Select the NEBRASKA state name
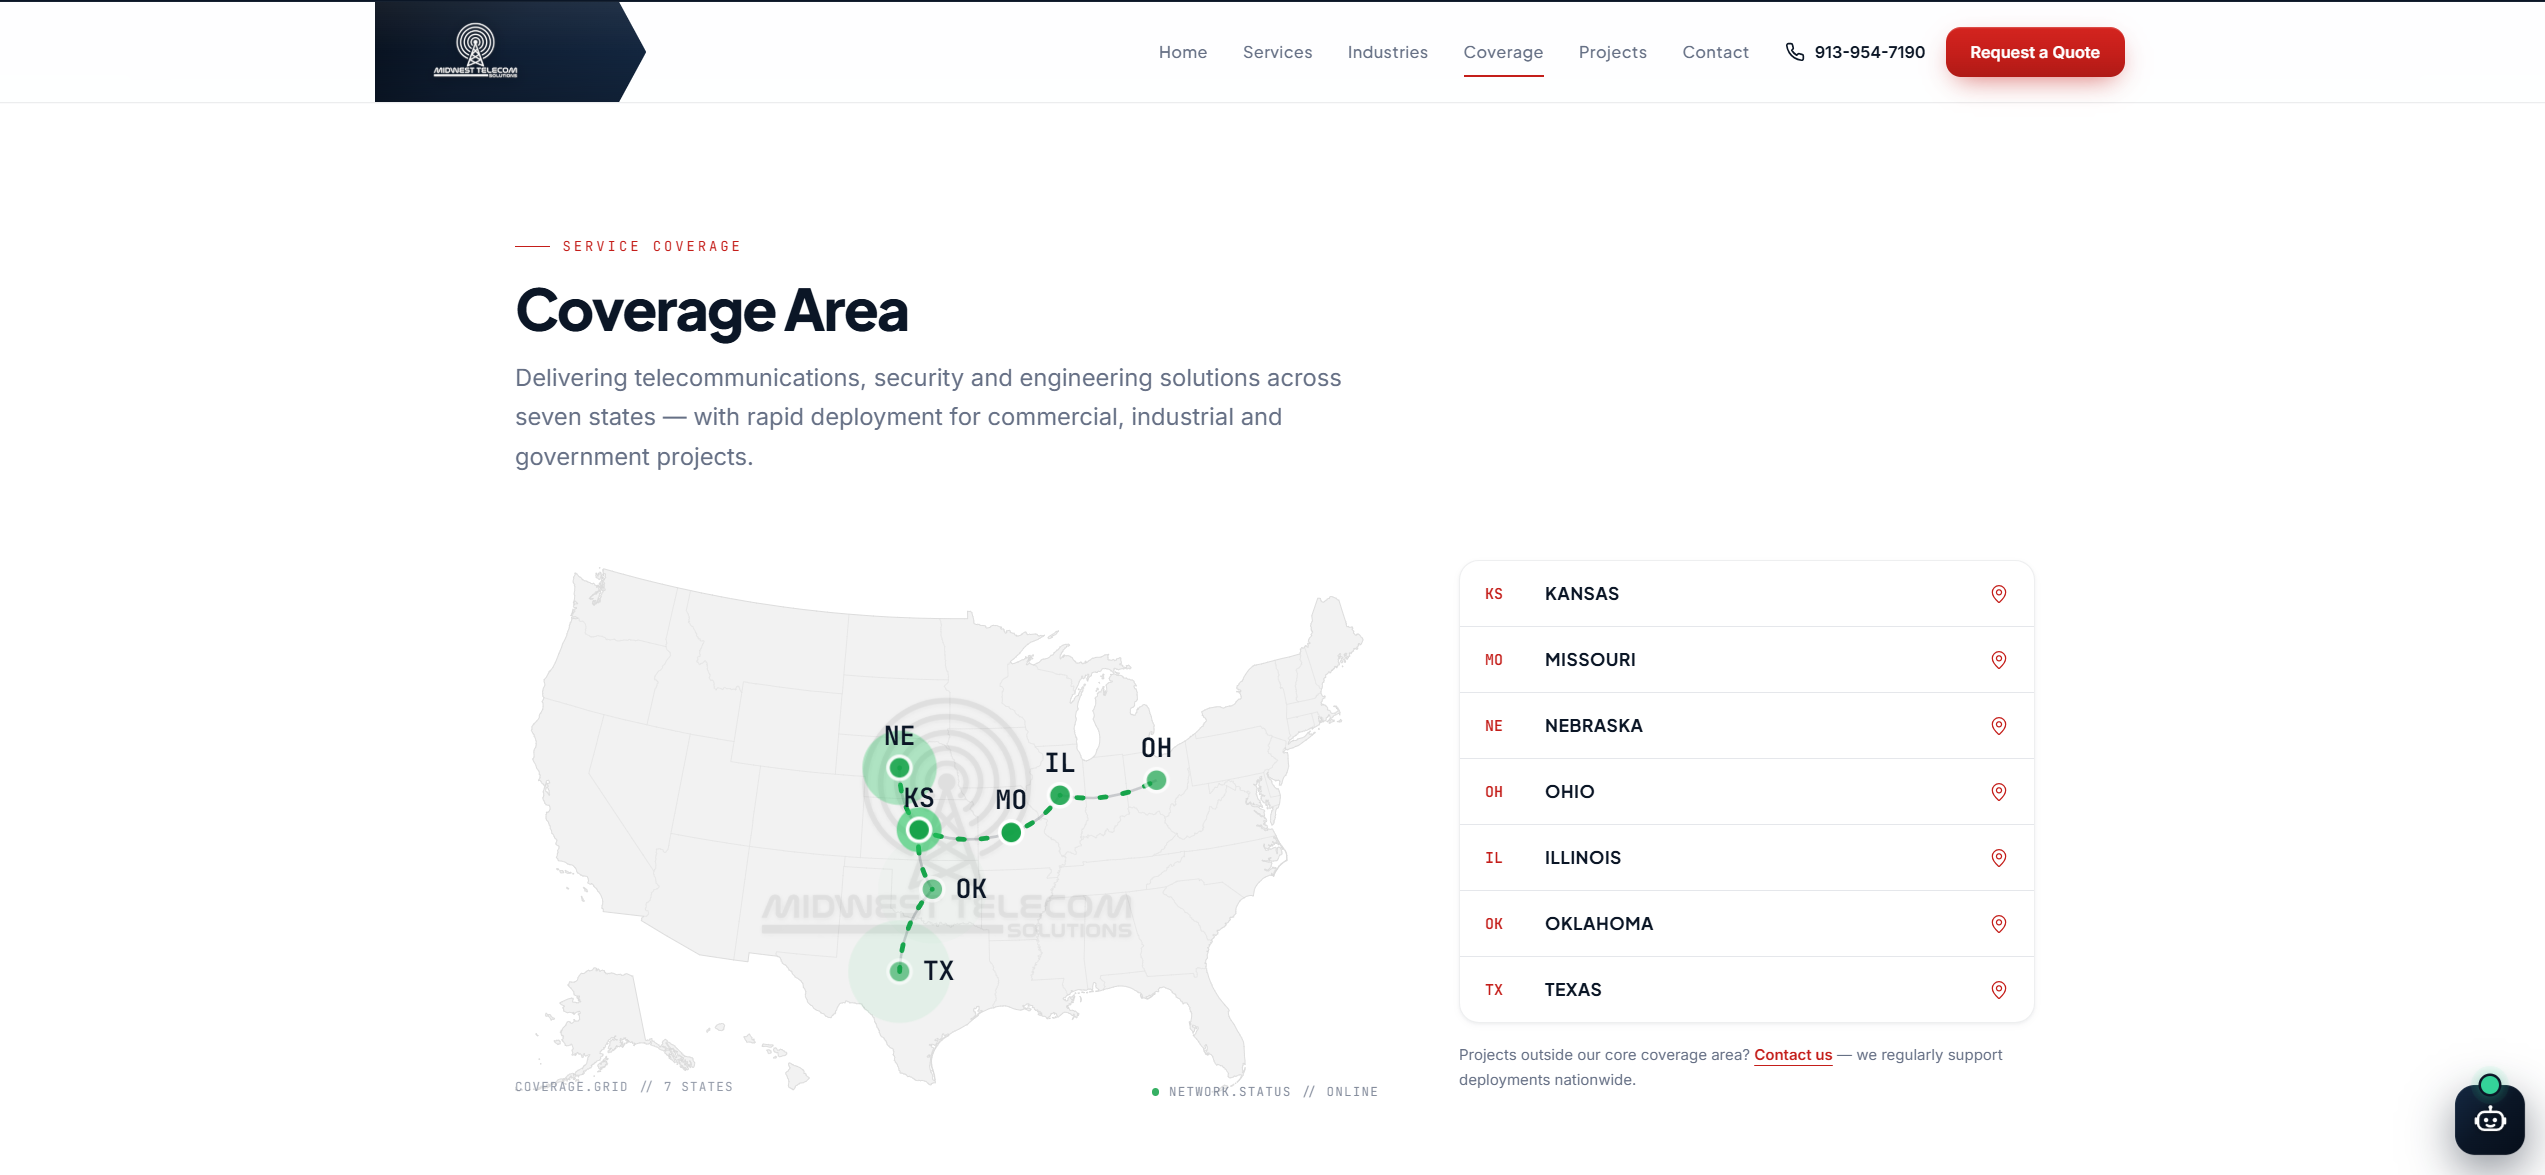This screenshot has height=1175, width=2545. [1593, 726]
